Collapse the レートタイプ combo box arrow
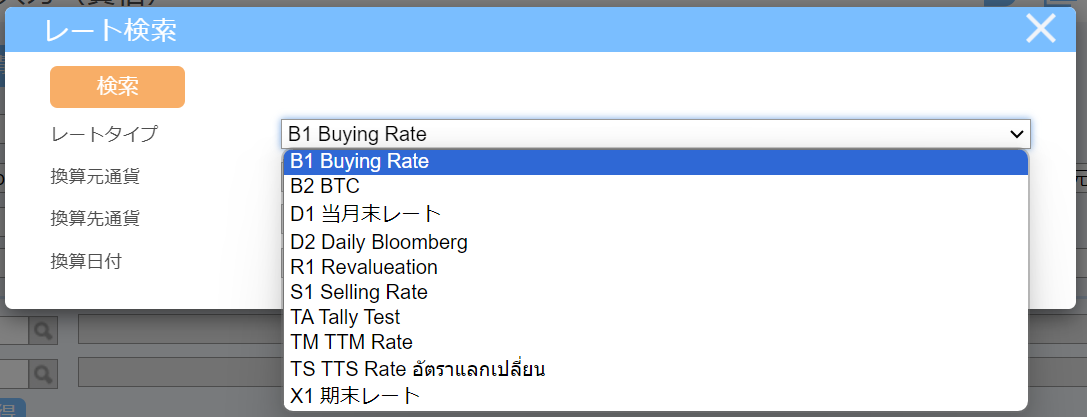 point(1016,134)
